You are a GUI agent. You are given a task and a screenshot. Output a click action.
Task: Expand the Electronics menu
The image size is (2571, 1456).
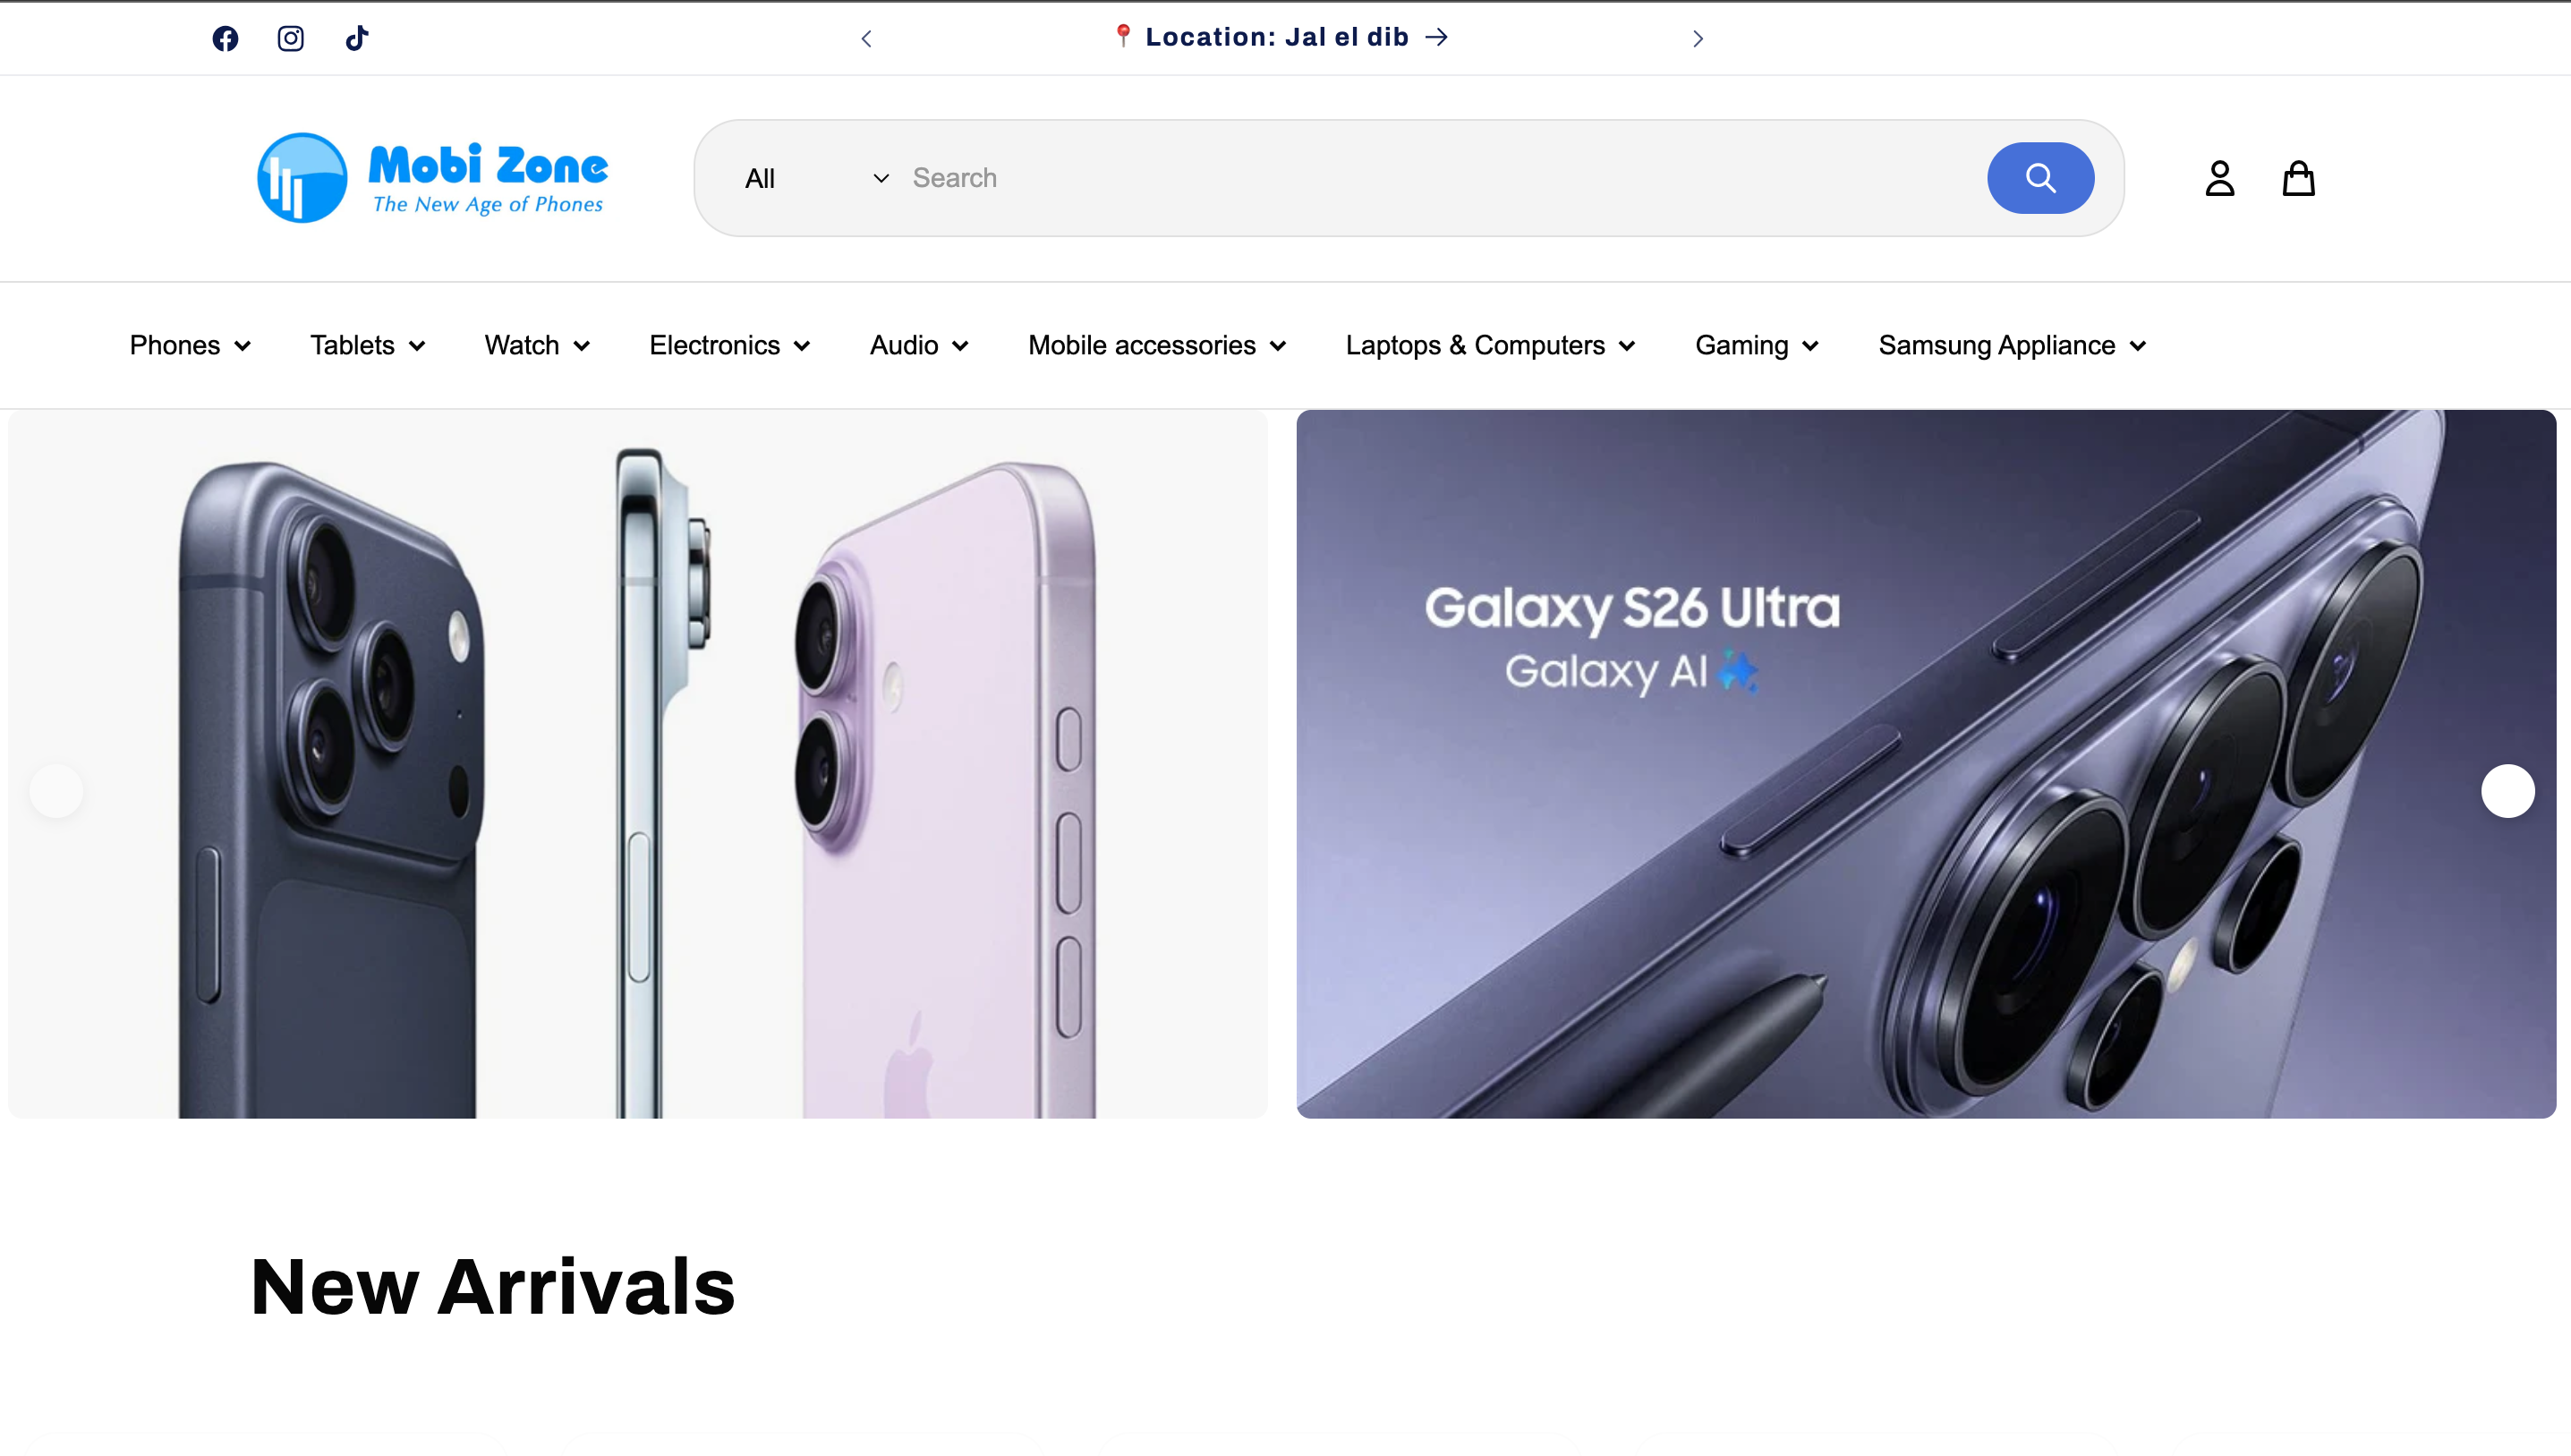point(730,345)
